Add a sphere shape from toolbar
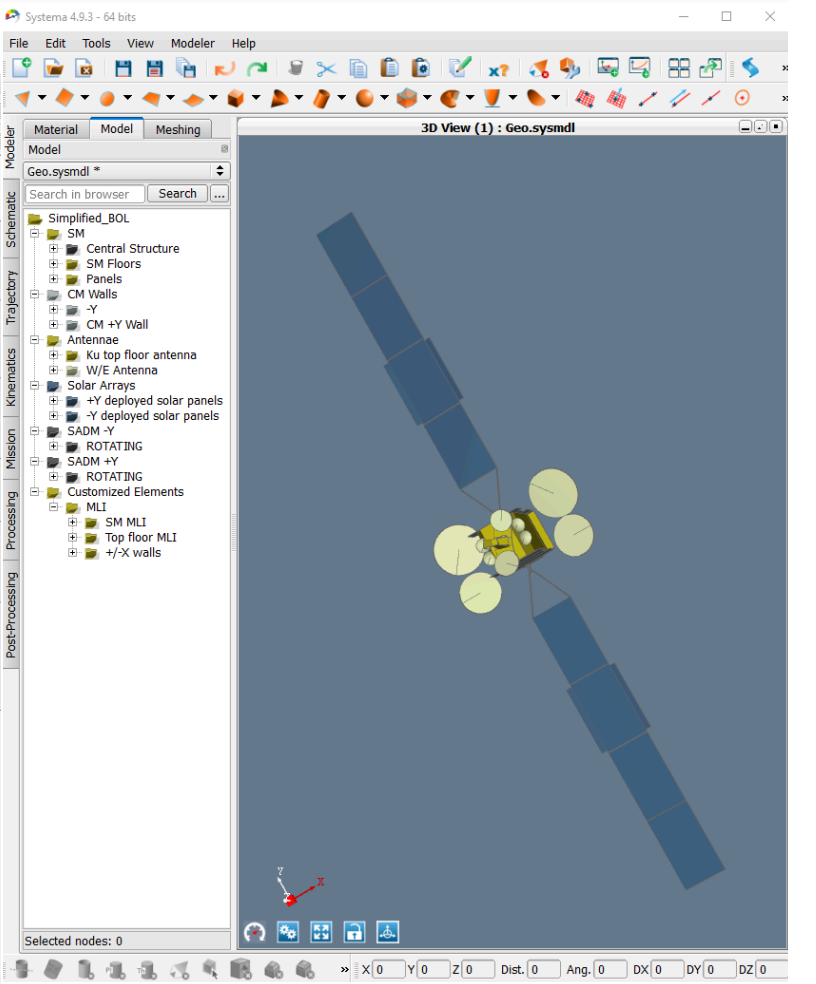 [365, 98]
